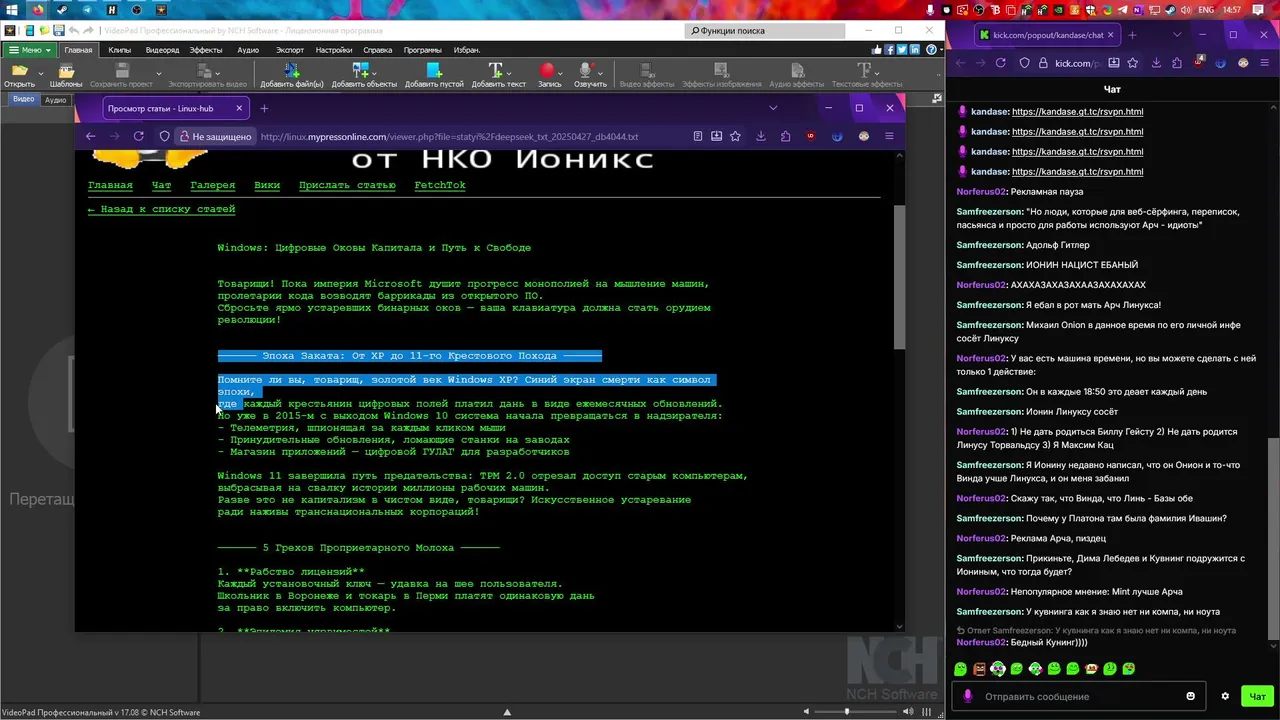This screenshot has height=720, width=1280.
Task: Bookmark the Linux-hub page with the star
Action: [x=736, y=136]
